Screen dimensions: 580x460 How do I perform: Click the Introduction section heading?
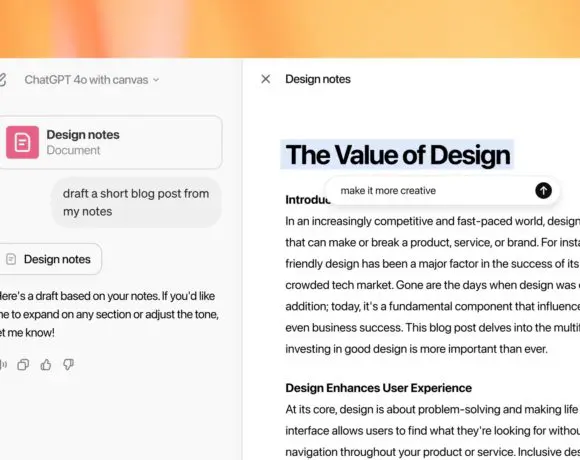(307, 200)
